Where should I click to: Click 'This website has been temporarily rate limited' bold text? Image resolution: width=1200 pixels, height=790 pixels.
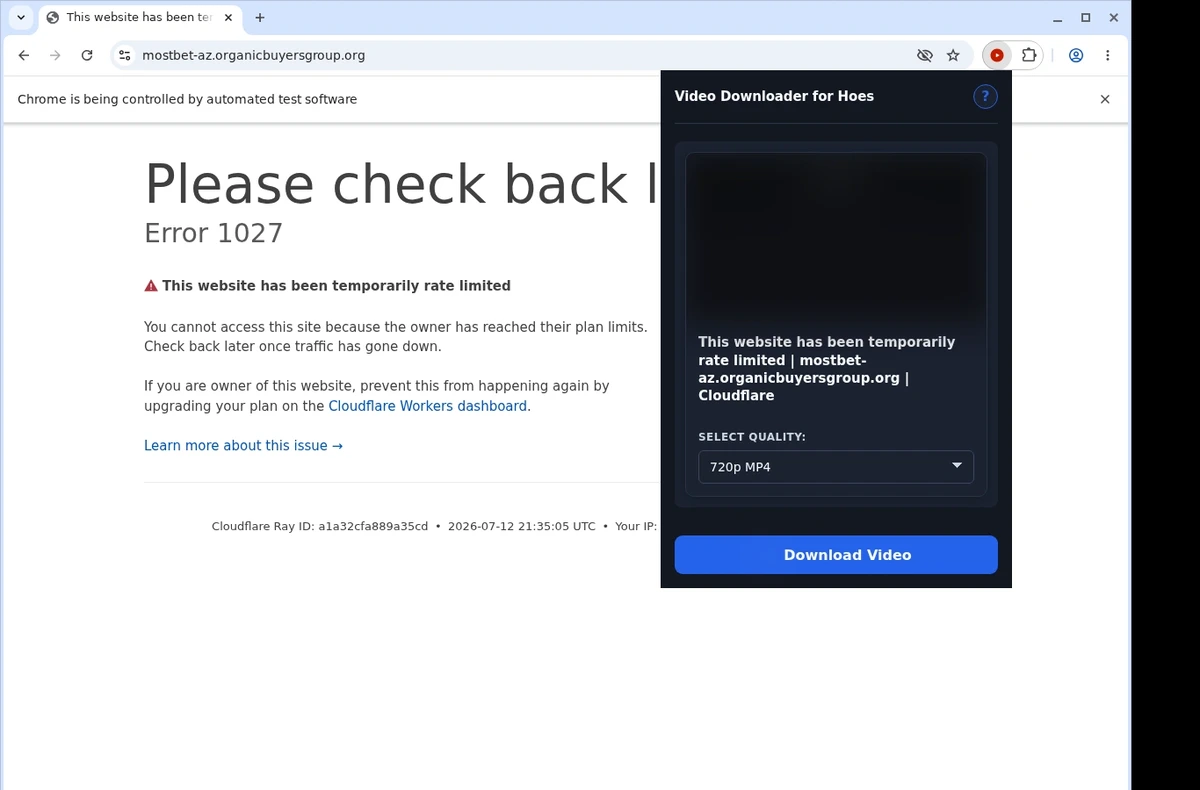point(336,286)
